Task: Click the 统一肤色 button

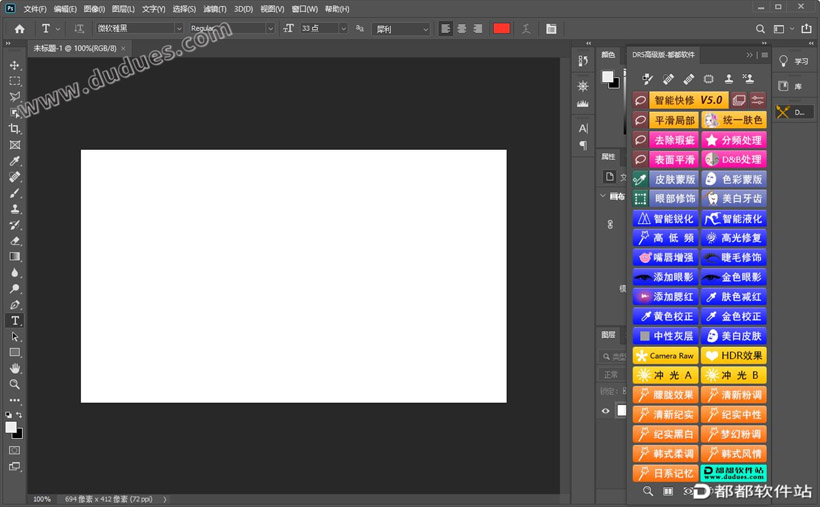Action: (734, 120)
